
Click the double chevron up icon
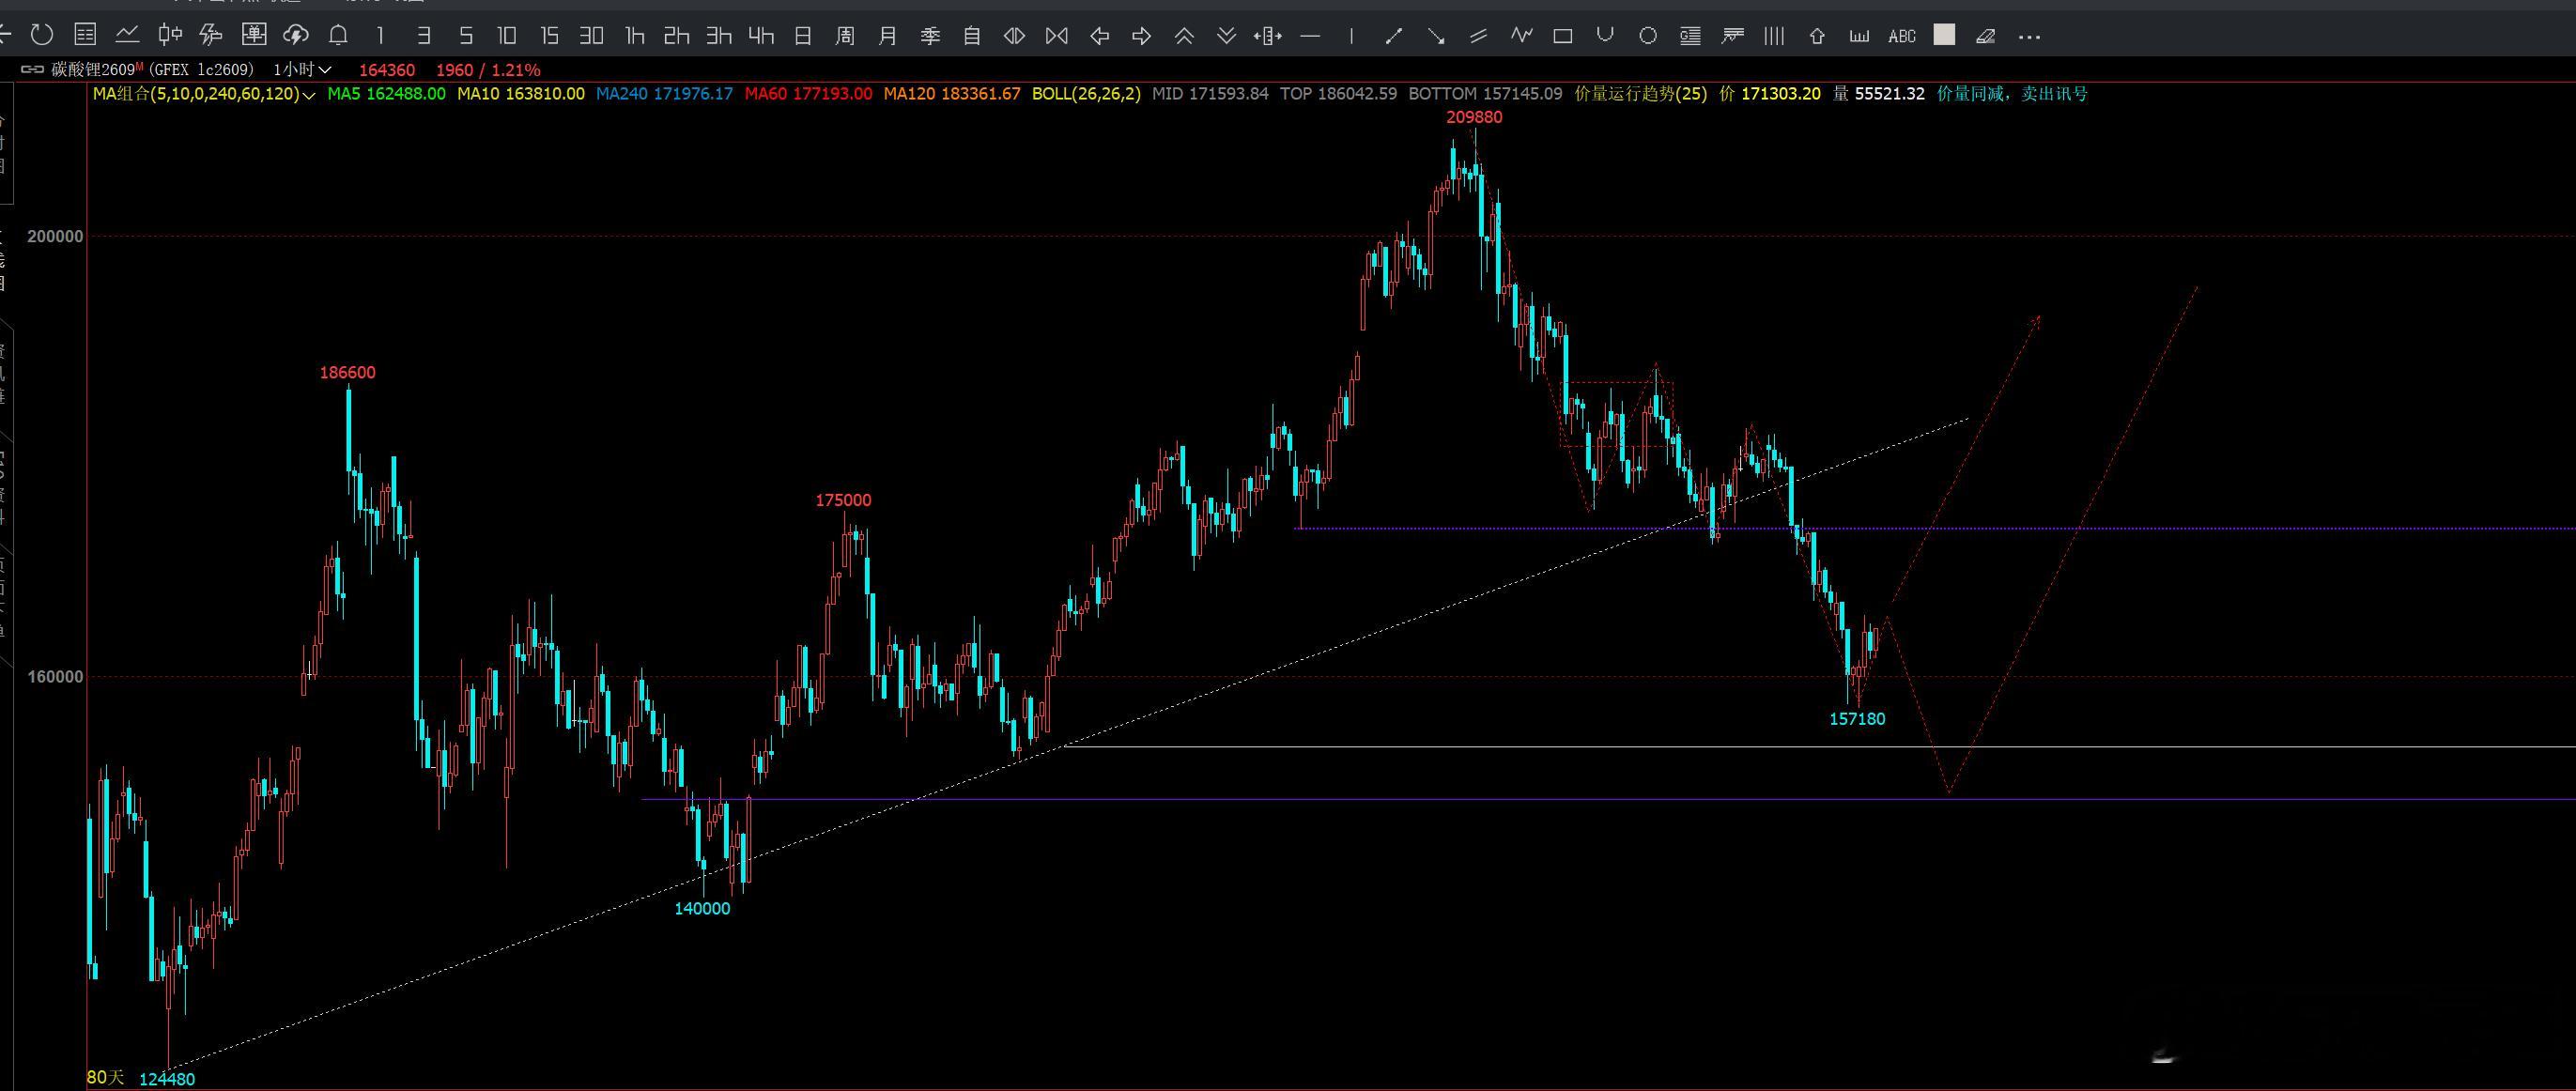[x=1184, y=36]
